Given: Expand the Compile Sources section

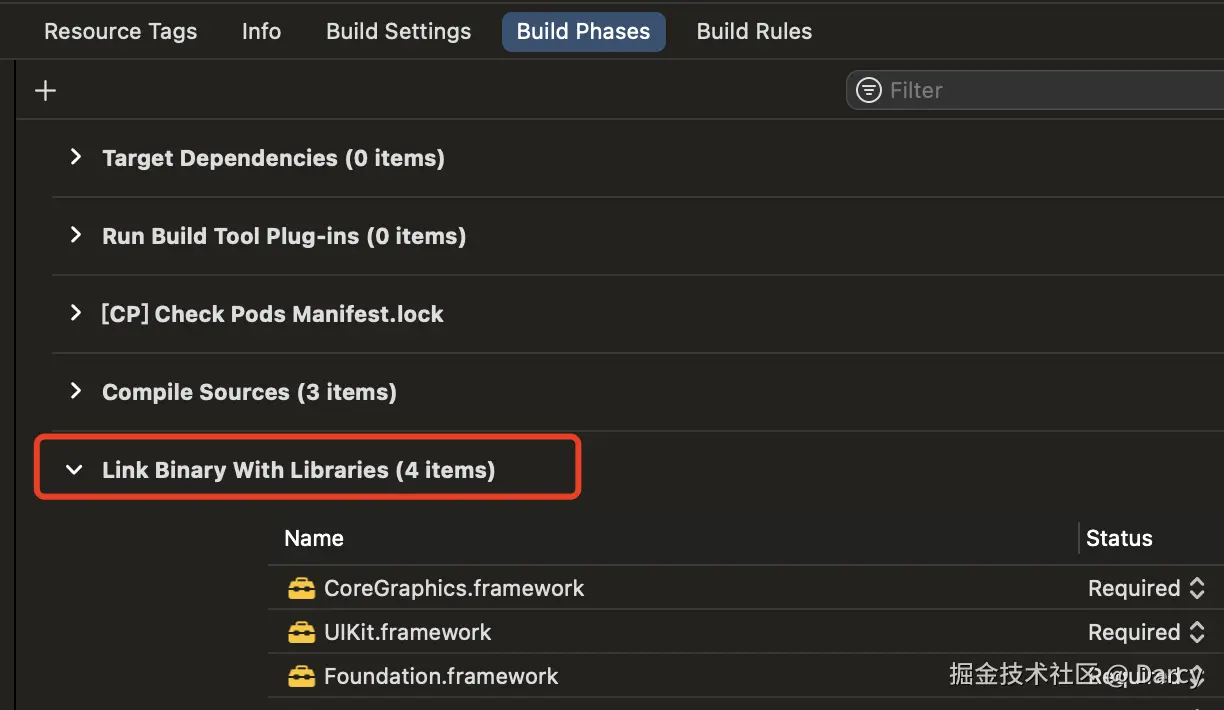Looking at the screenshot, I should pos(75,391).
